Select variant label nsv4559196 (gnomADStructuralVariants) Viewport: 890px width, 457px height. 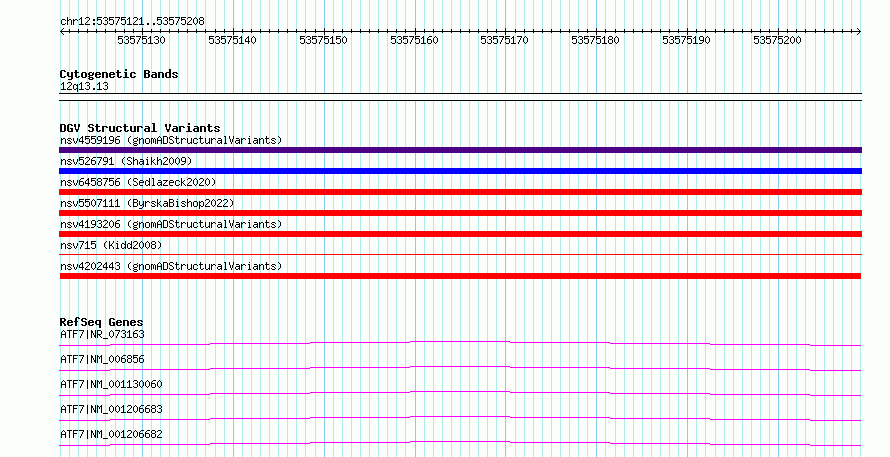tap(171, 140)
